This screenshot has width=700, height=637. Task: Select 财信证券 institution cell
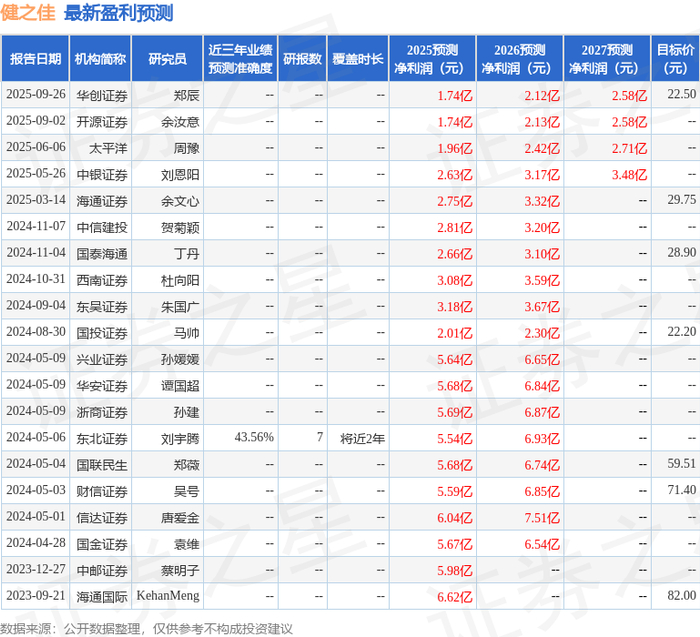point(102,491)
